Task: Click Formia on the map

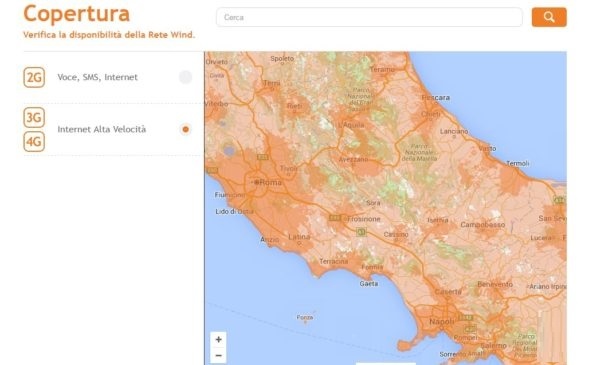Action: pyautogui.click(x=372, y=267)
